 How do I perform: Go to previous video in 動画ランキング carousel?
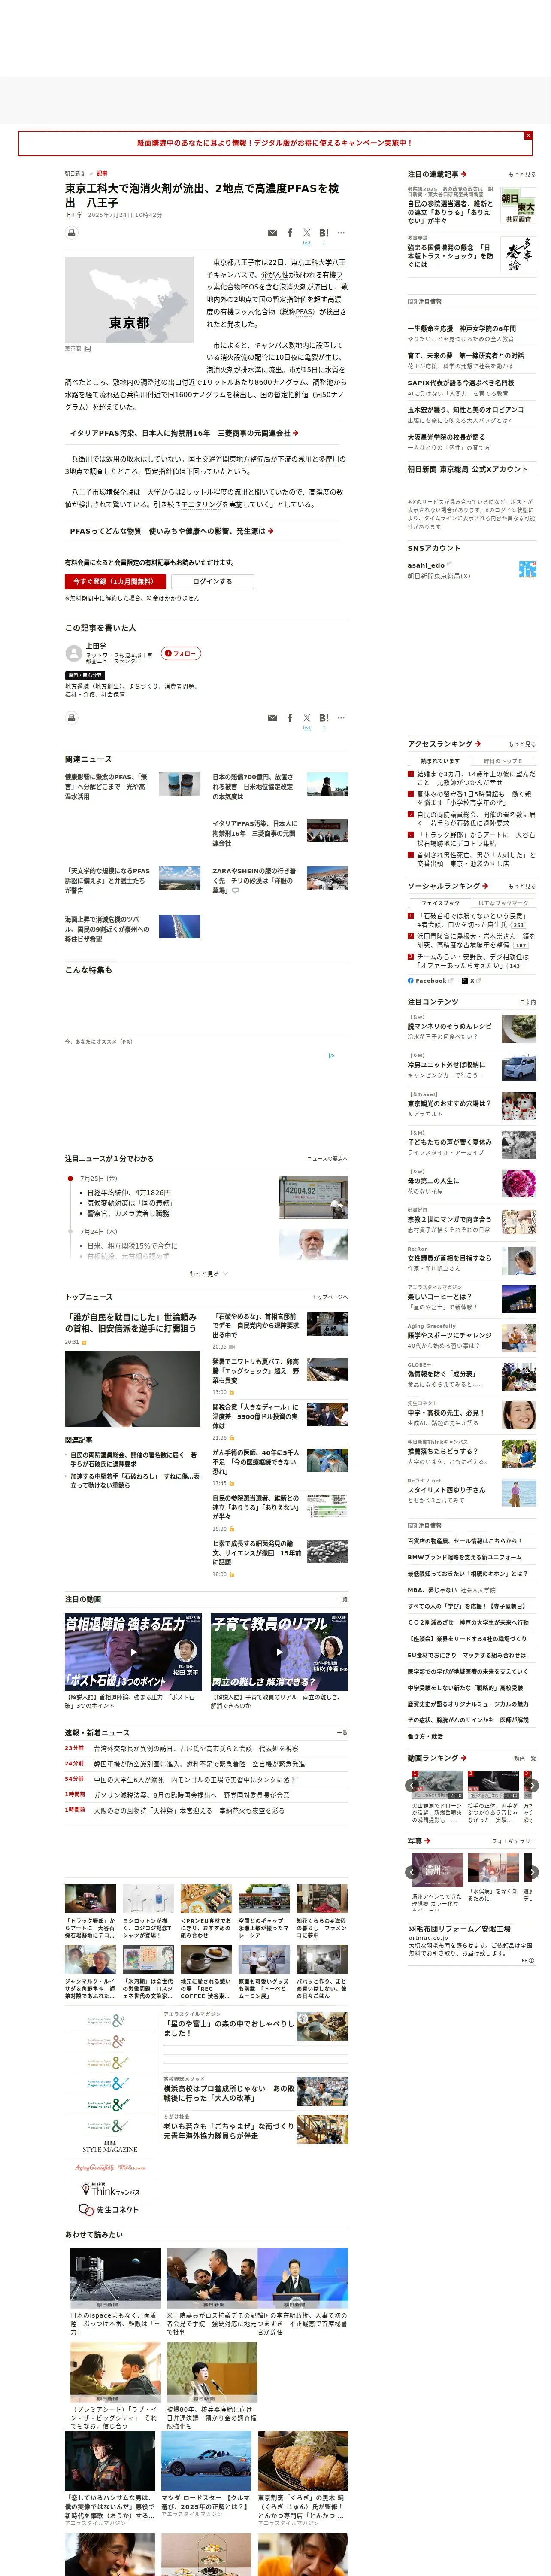coord(412,1785)
